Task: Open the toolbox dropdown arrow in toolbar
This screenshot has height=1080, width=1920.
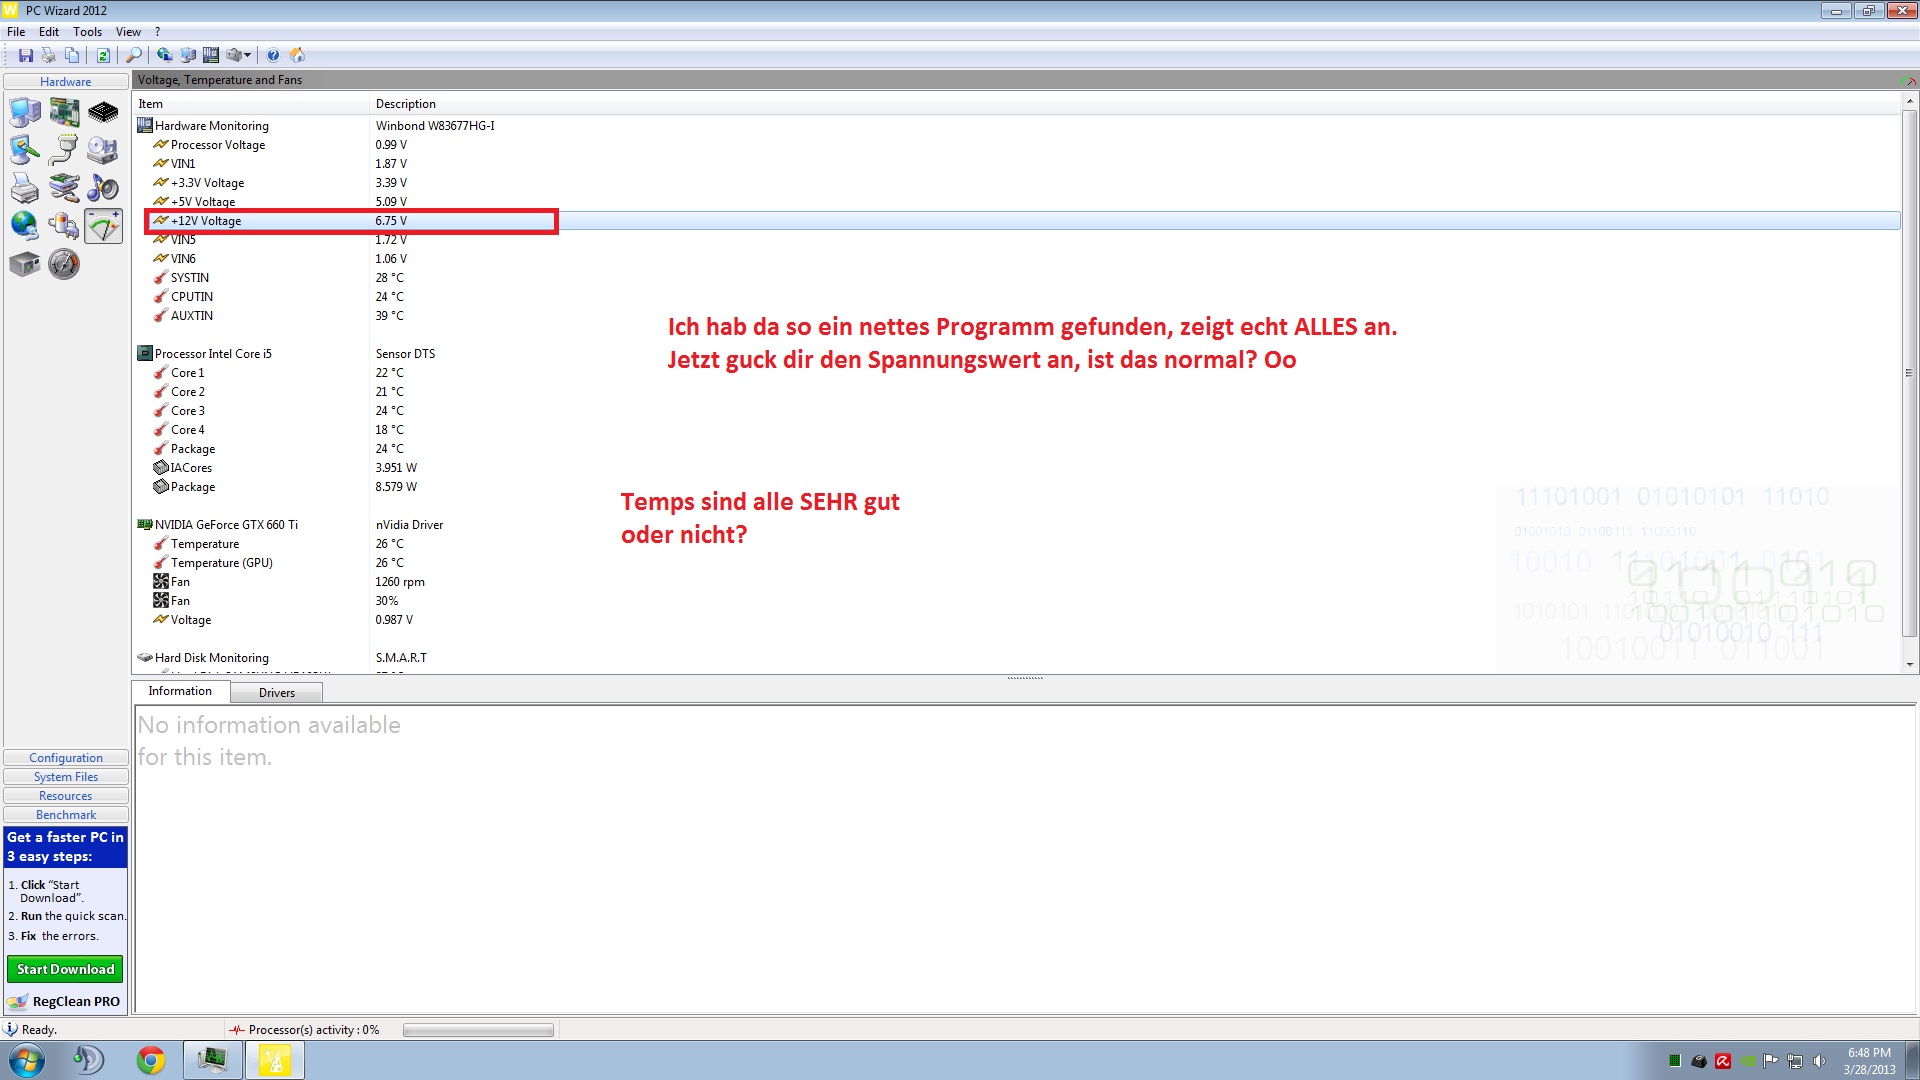Action: [248, 55]
